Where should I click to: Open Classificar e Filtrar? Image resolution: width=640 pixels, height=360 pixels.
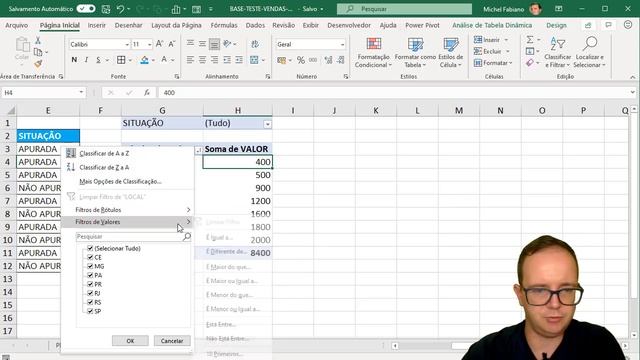tap(558, 53)
